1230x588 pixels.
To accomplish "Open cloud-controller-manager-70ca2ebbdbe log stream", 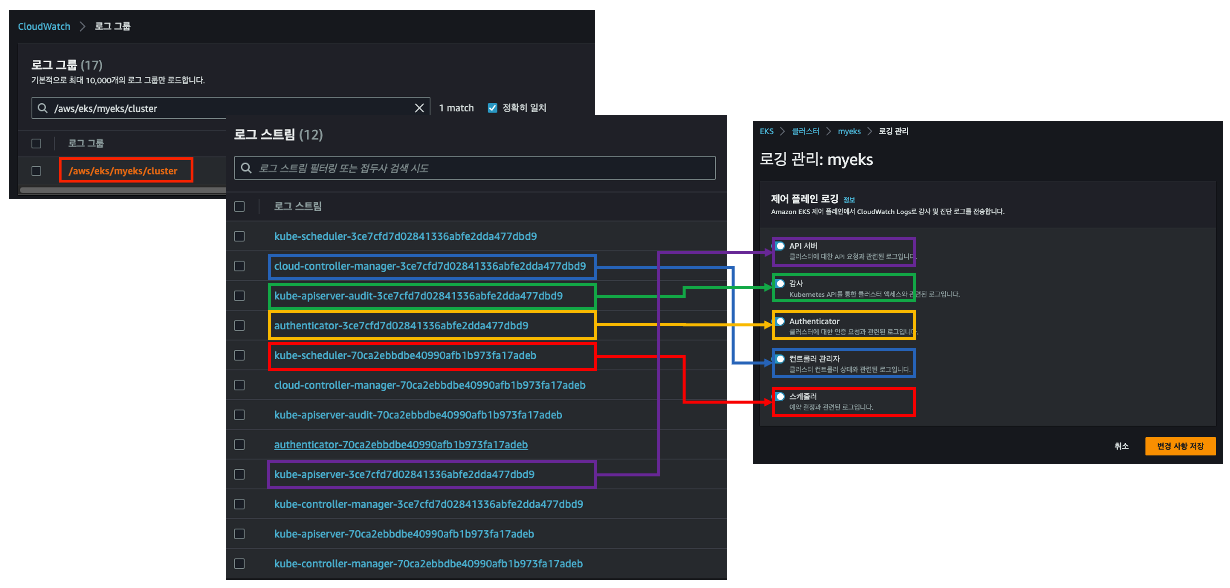I will pyautogui.click(x=430, y=385).
